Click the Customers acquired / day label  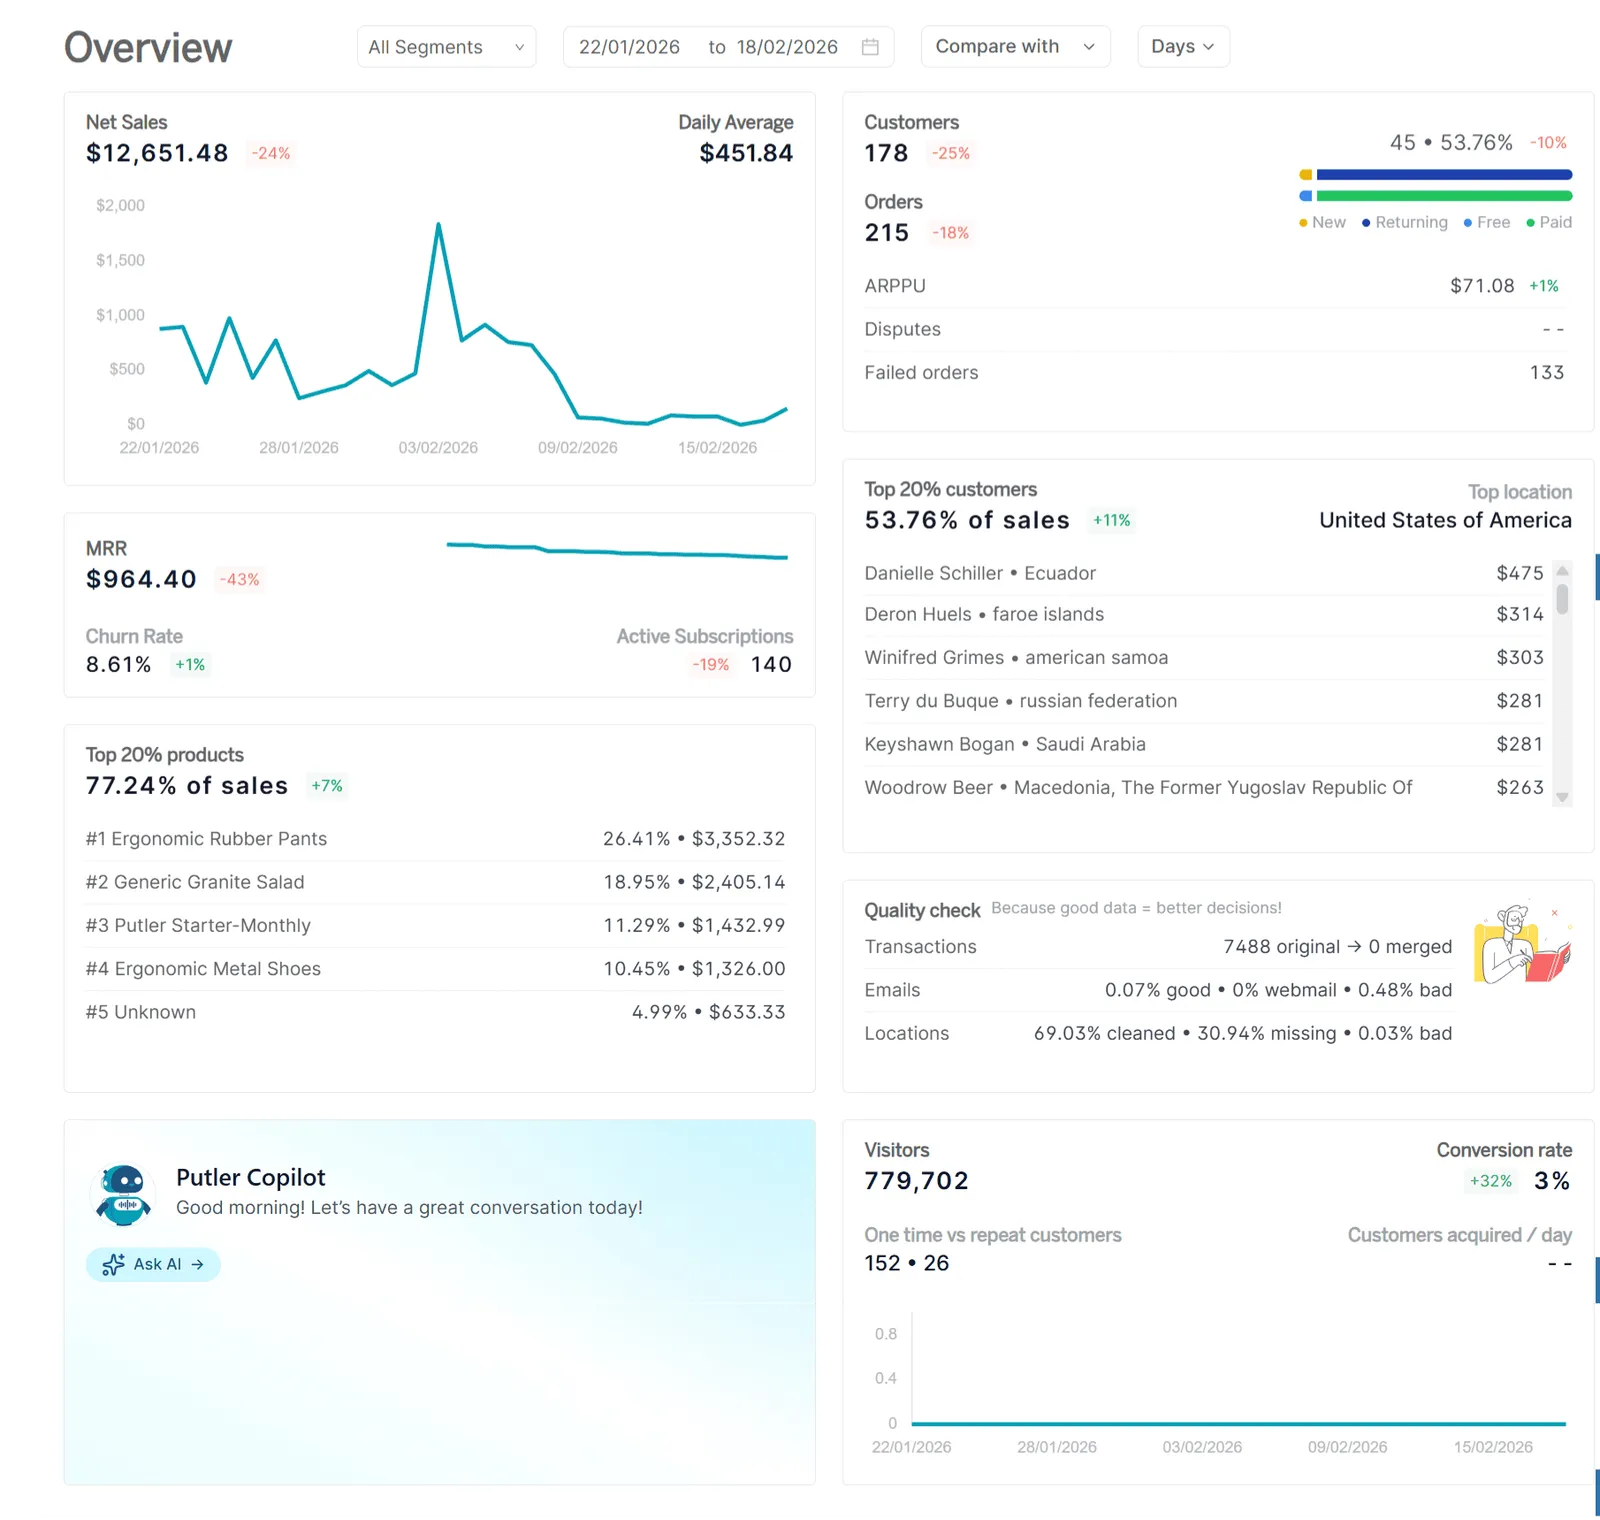1459,1235
